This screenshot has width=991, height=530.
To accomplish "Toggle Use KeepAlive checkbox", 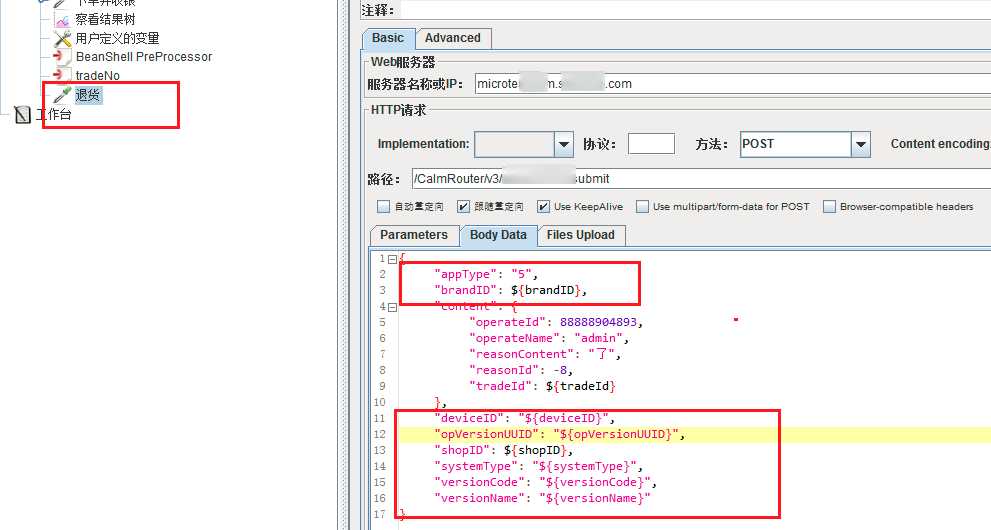I will coord(543,207).
